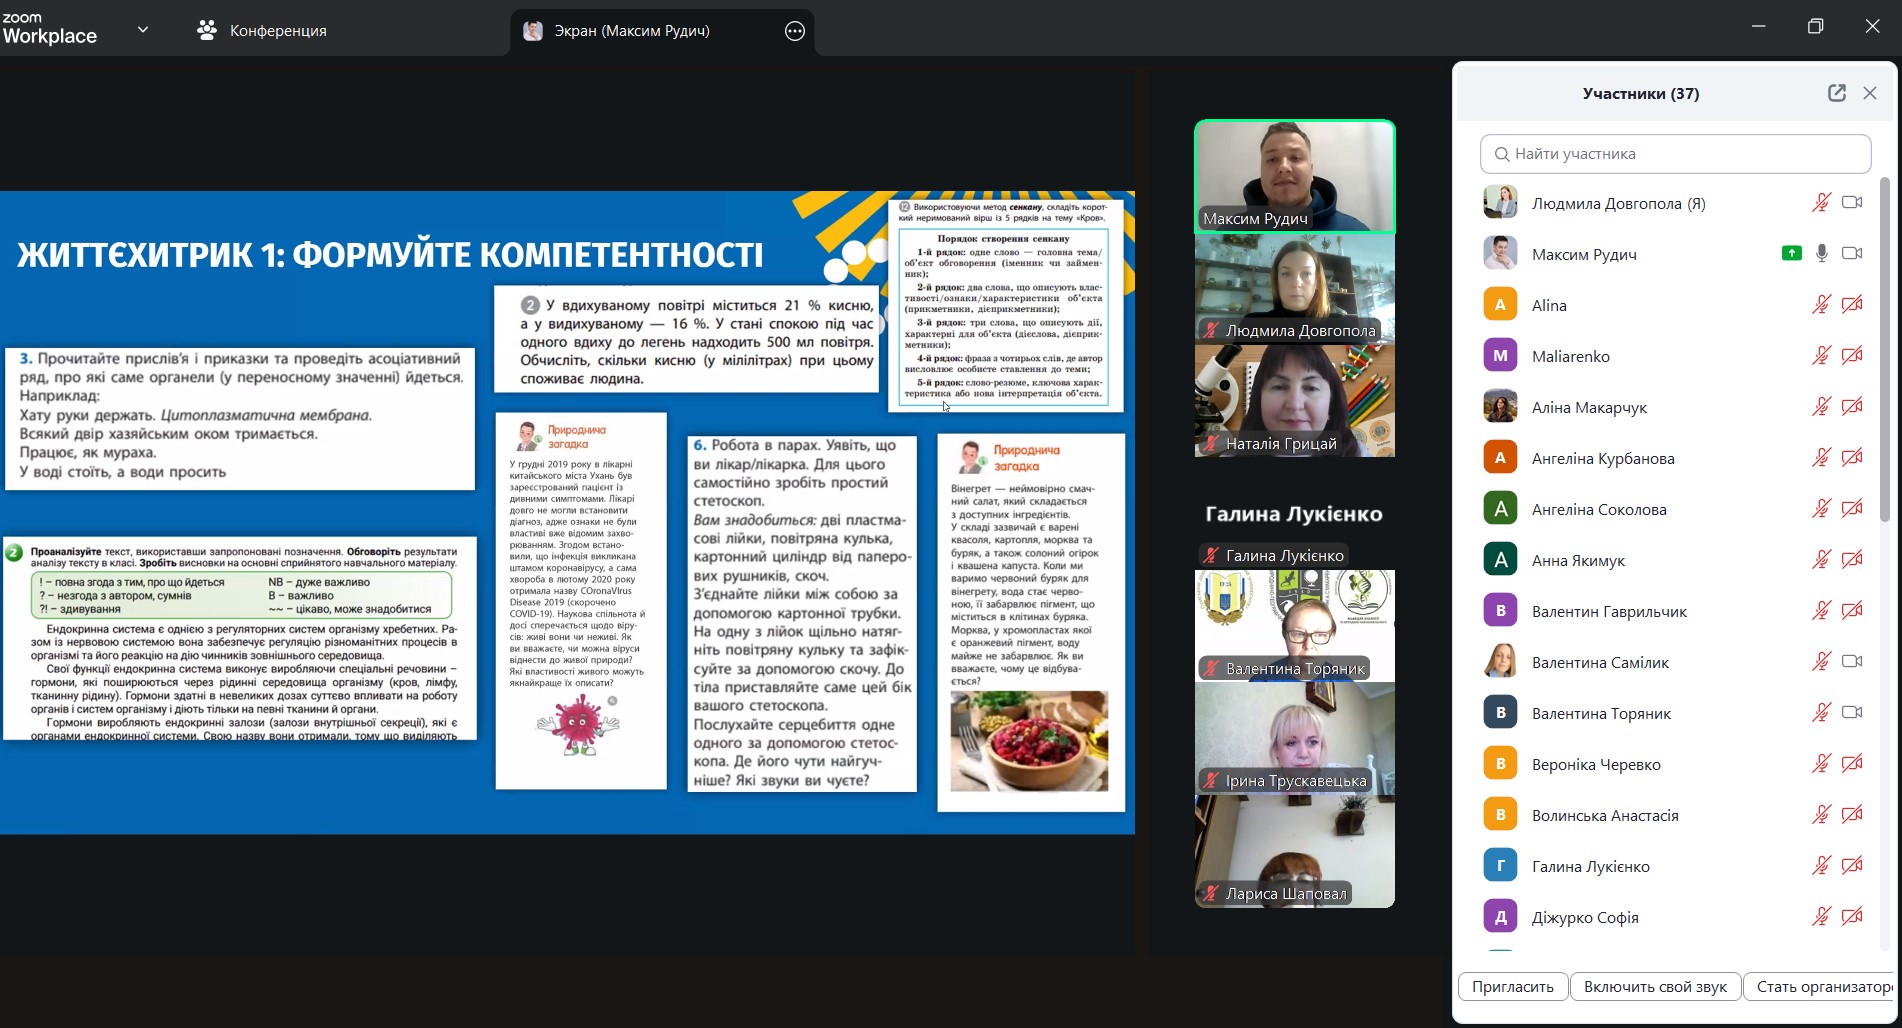The width and height of the screenshot is (1902, 1028).
Task: Click microphone icon for Максим Рудич
Action: point(1822,254)
